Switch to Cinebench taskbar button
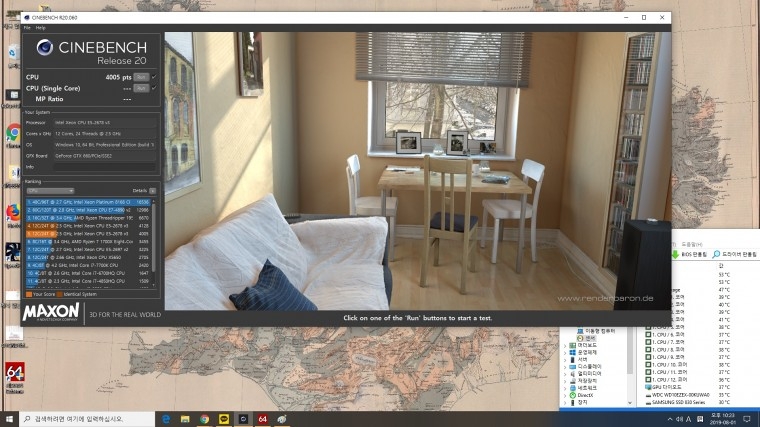The height and width of the screenshot is (427, 760). point(243,419)
